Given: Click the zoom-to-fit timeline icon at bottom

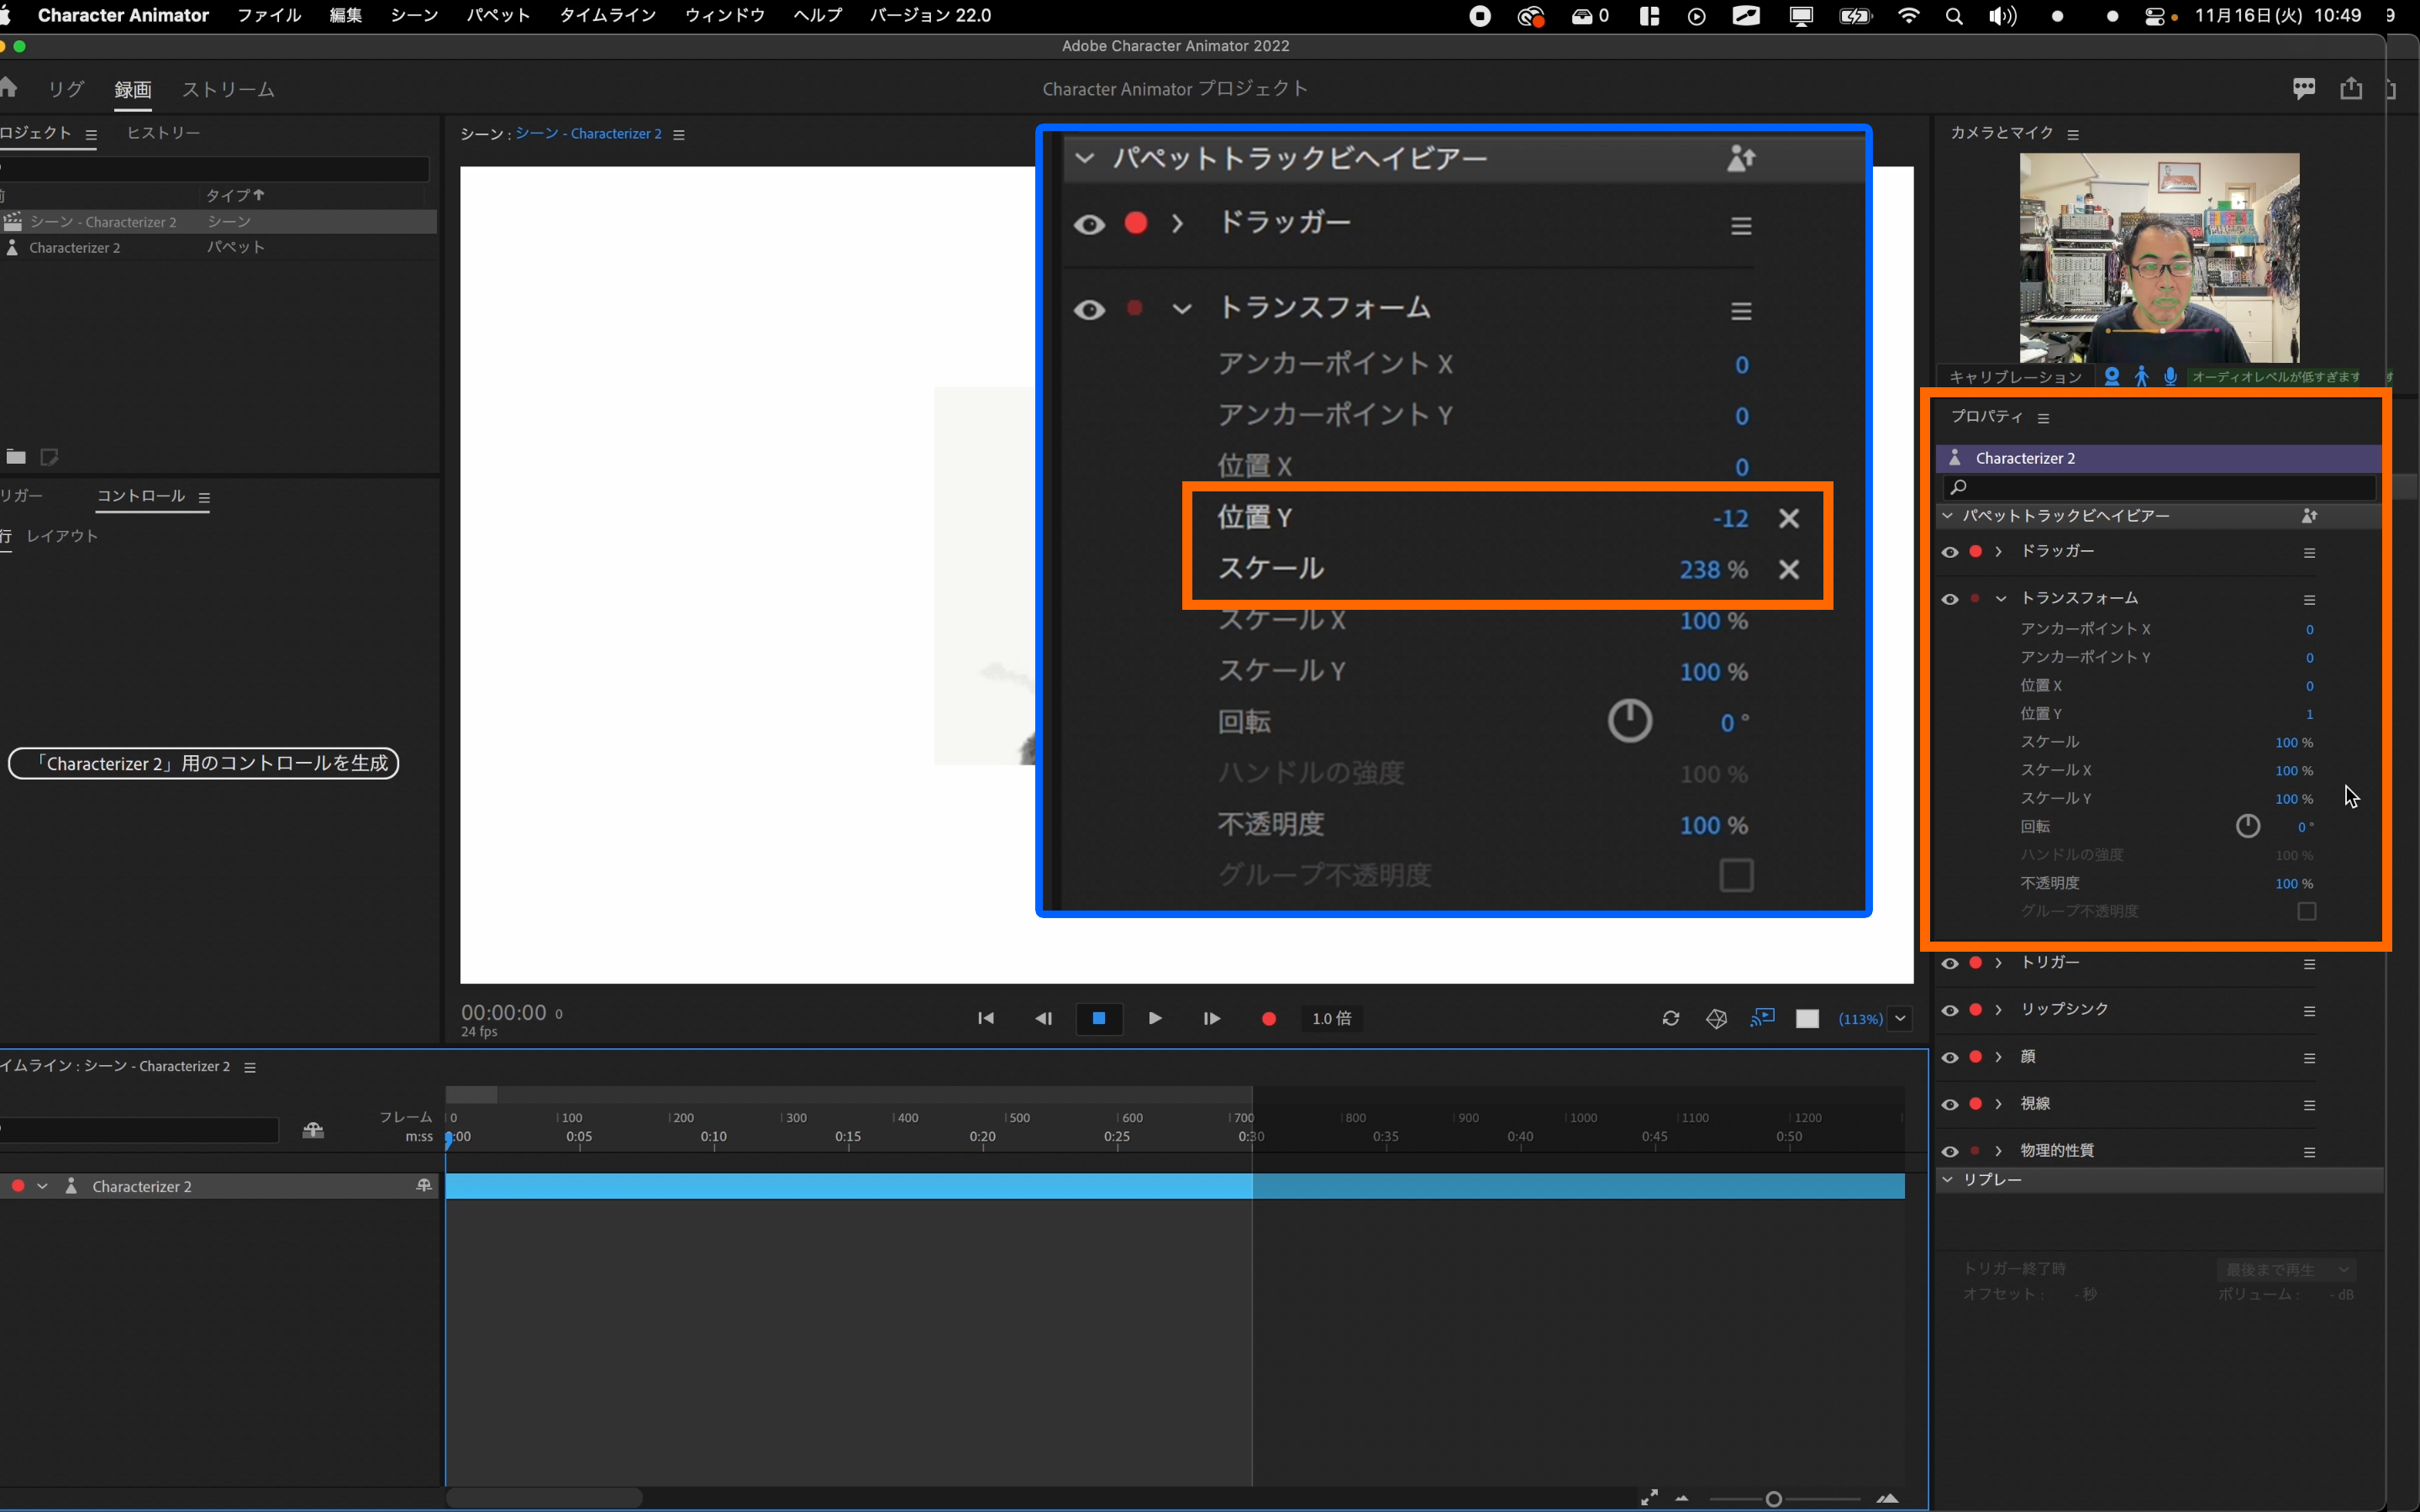Looking at the screenshot, I should [1649, 1497].
